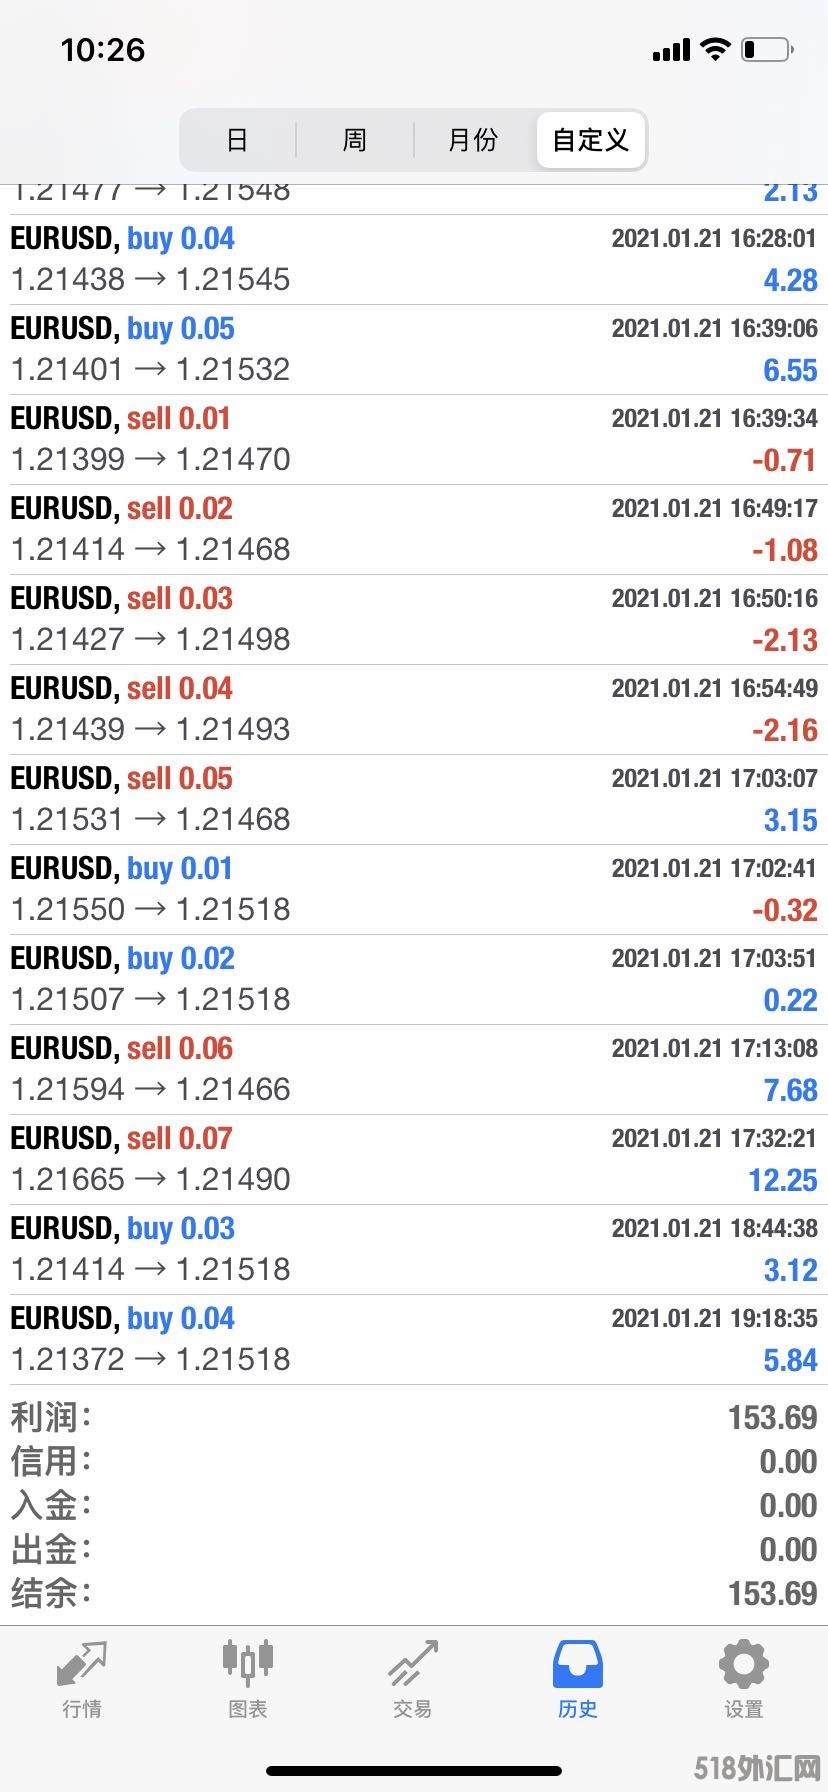828x1792 pixels.
Task: Open EURUSD buy 0.04 trade at 16:28:01
Action: (x=414, y=260)
